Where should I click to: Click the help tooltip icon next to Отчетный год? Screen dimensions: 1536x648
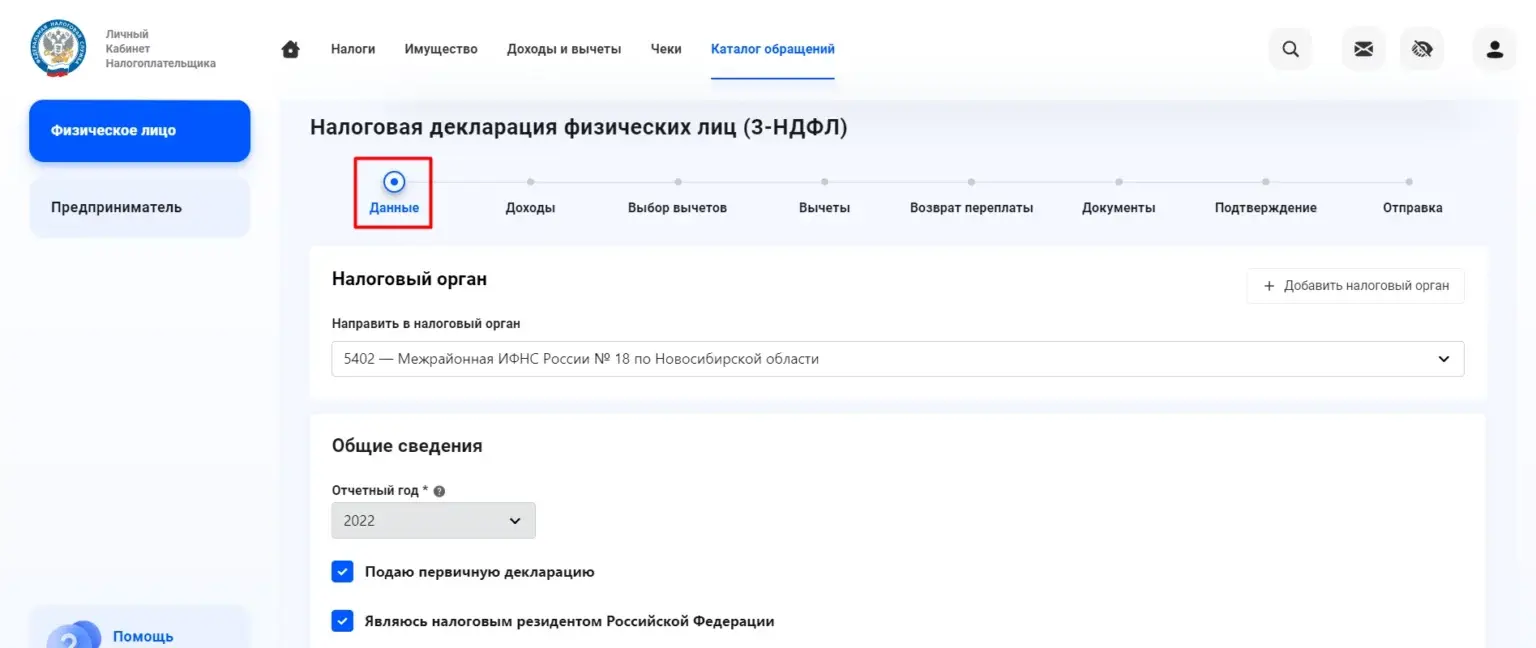(439, 491)
